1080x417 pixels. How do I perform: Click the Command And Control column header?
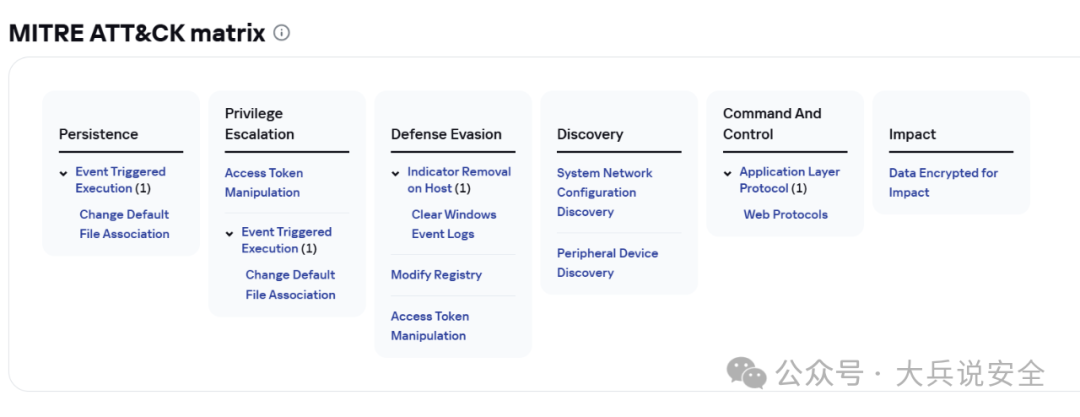pos(772,124)
